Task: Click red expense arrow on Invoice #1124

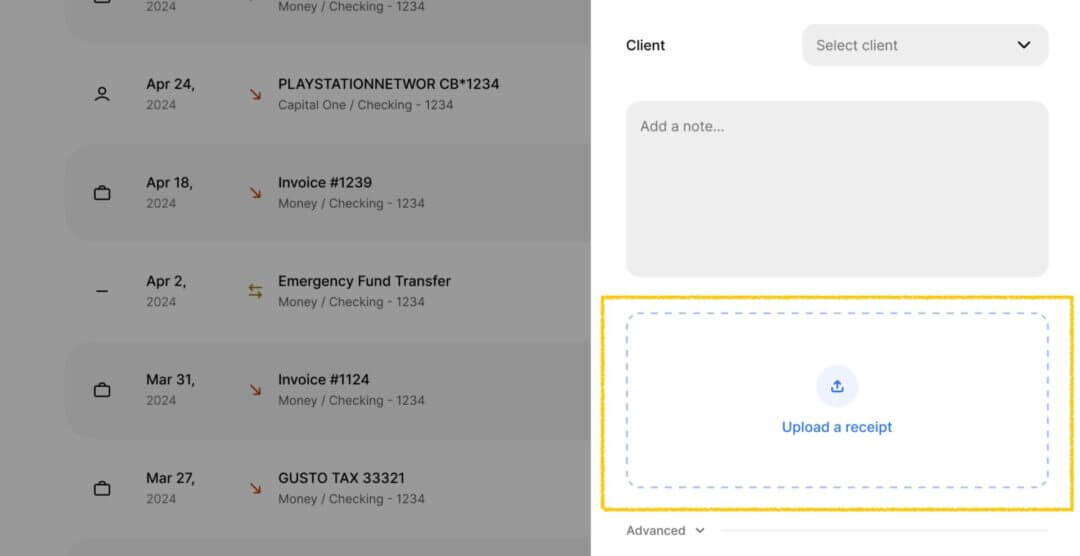Action: click(256, 390)
